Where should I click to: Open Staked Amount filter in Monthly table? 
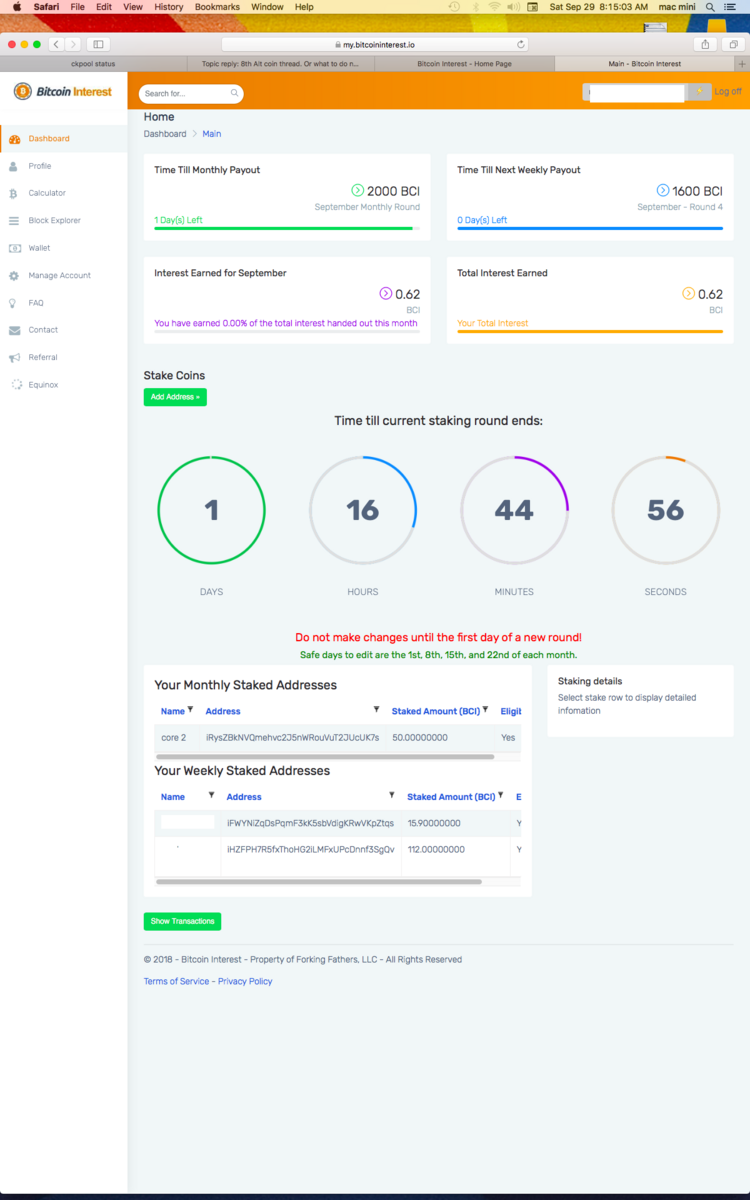(485, 710)
